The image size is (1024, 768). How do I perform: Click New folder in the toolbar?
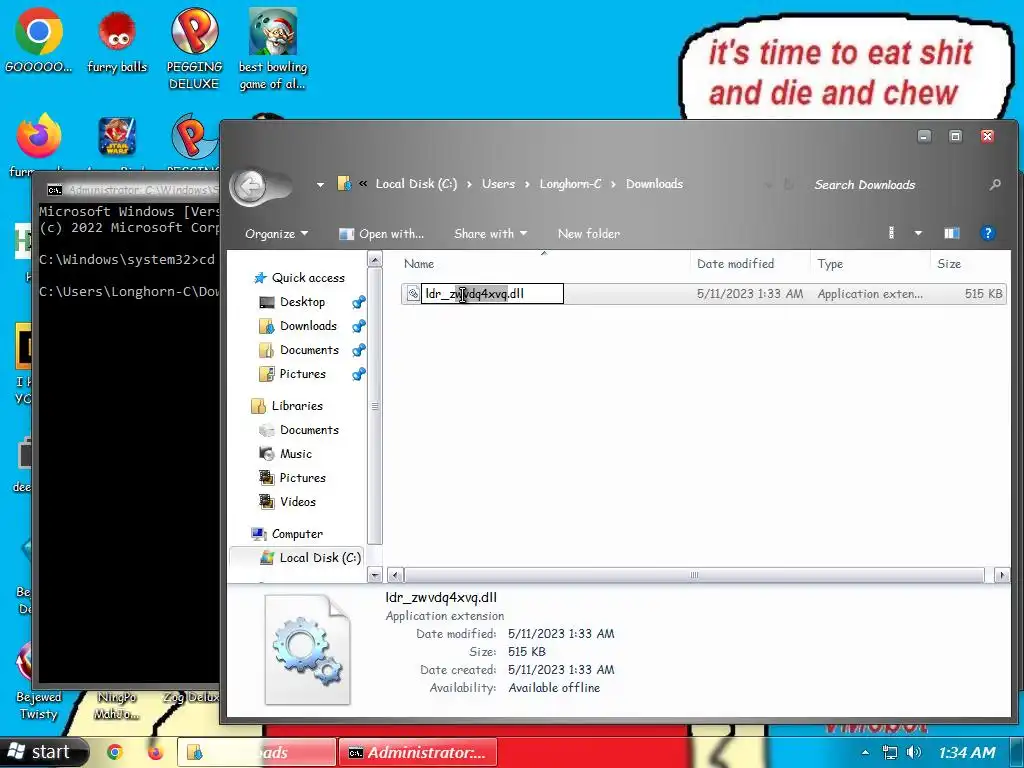[588, 234]
